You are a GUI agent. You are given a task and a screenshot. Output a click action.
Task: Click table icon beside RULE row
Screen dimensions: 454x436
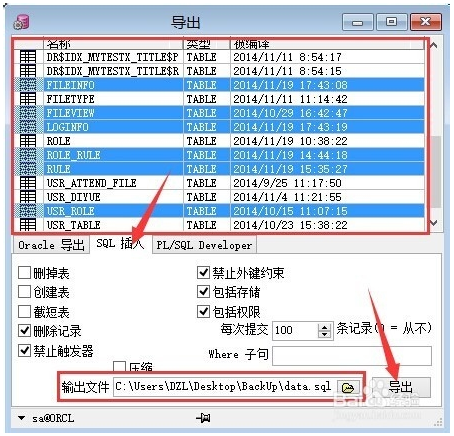(x=28, y=169)
